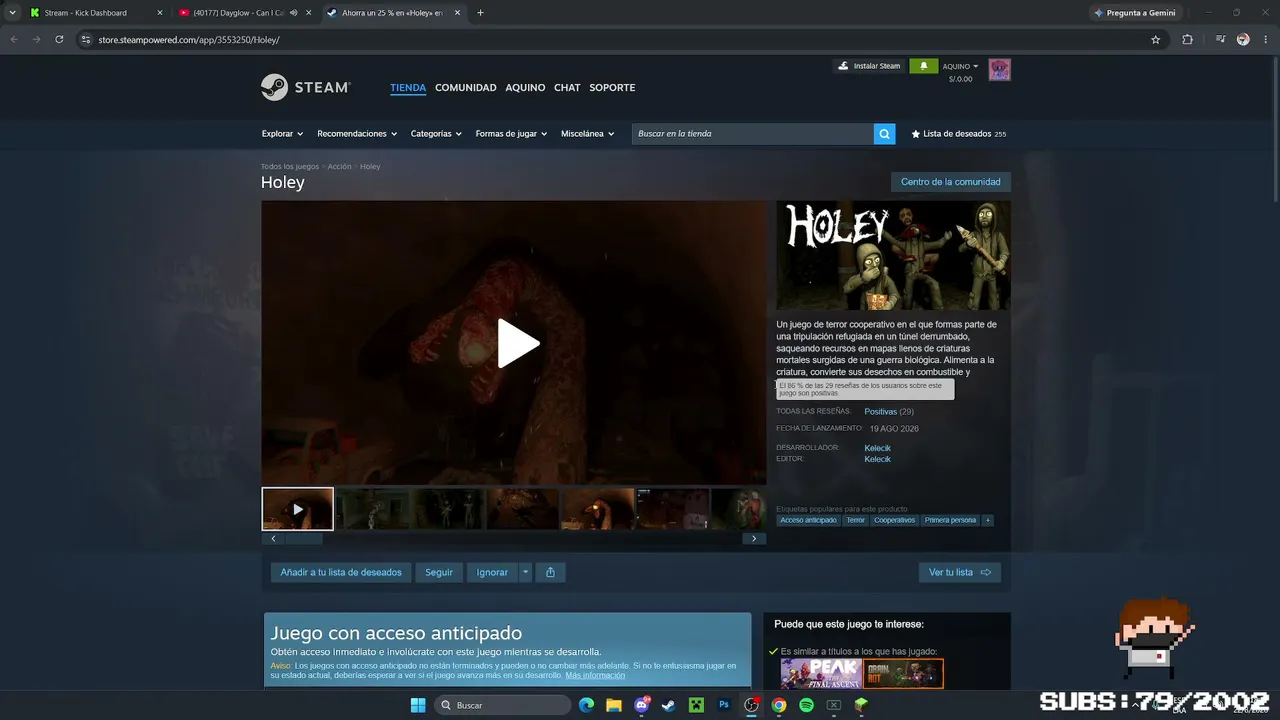Select the Cooperativos tag
This screenshot has width=1280, height=720.
pos(894,520)
